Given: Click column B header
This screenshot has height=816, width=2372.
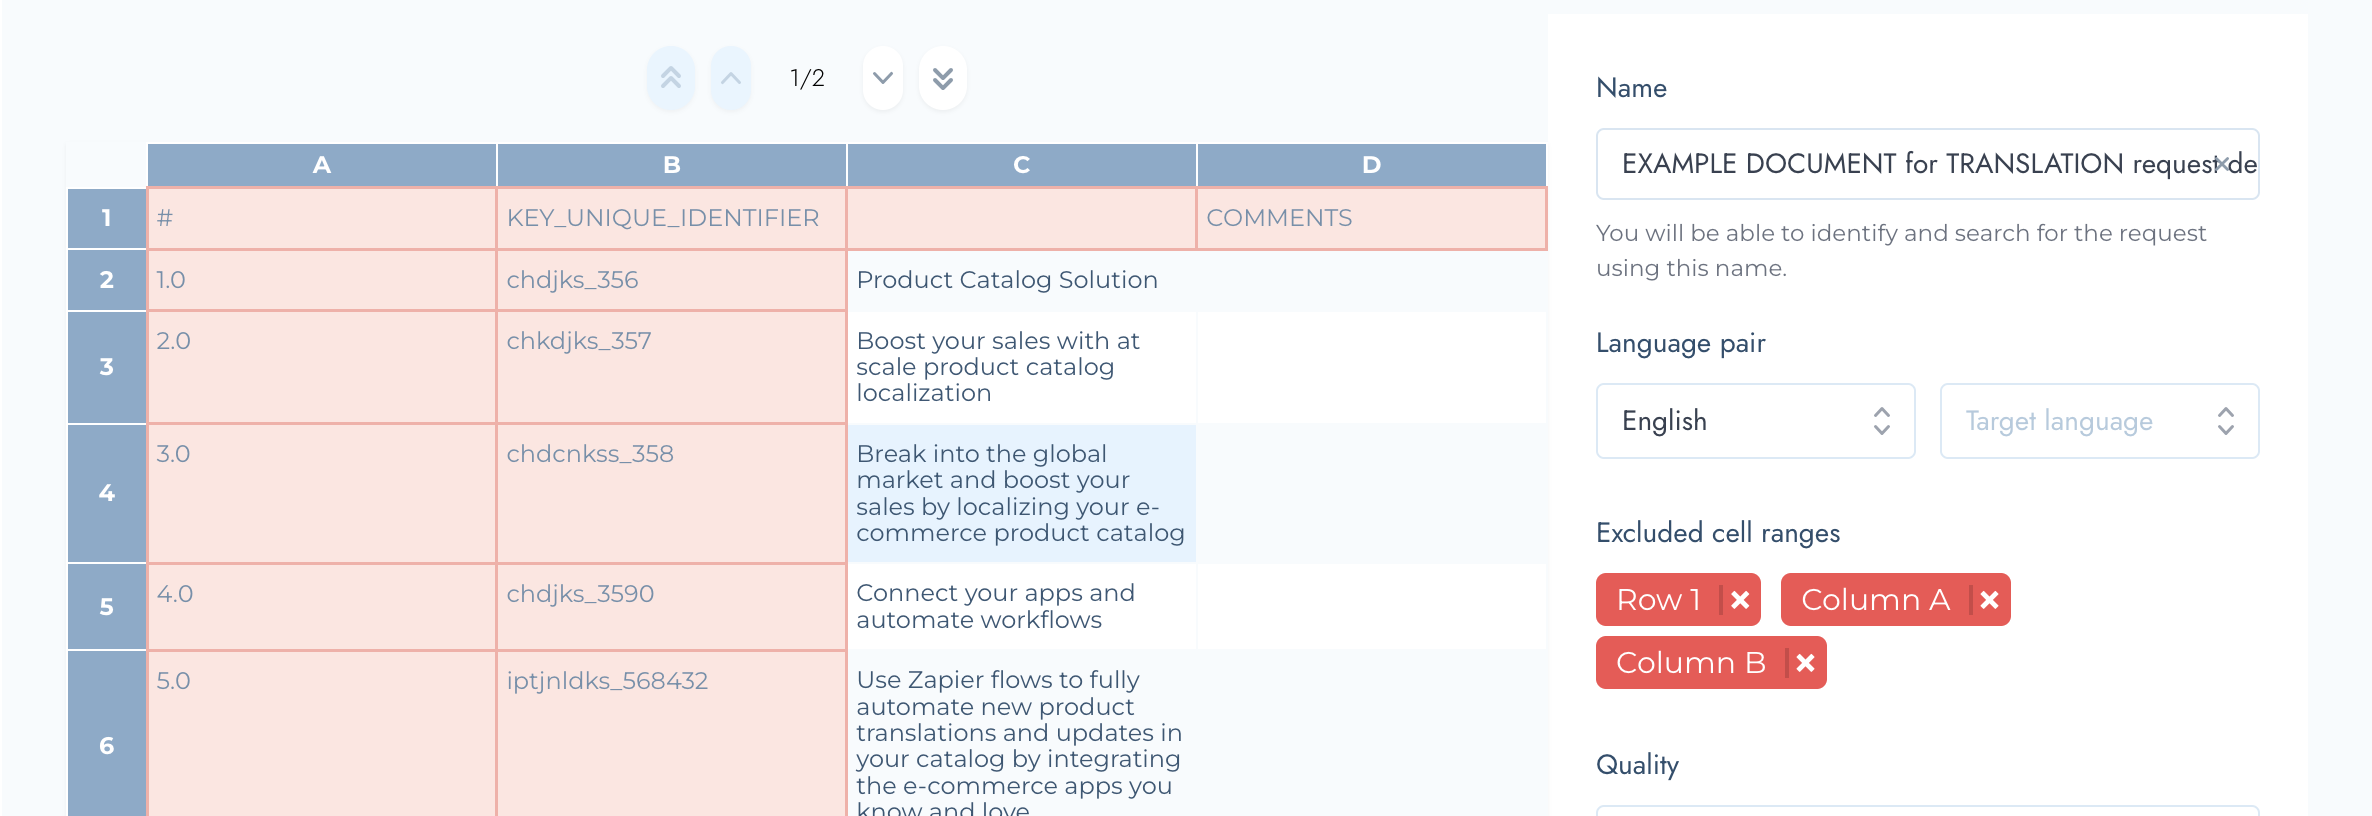Looking at the screenshot, I should coord(671,165).
